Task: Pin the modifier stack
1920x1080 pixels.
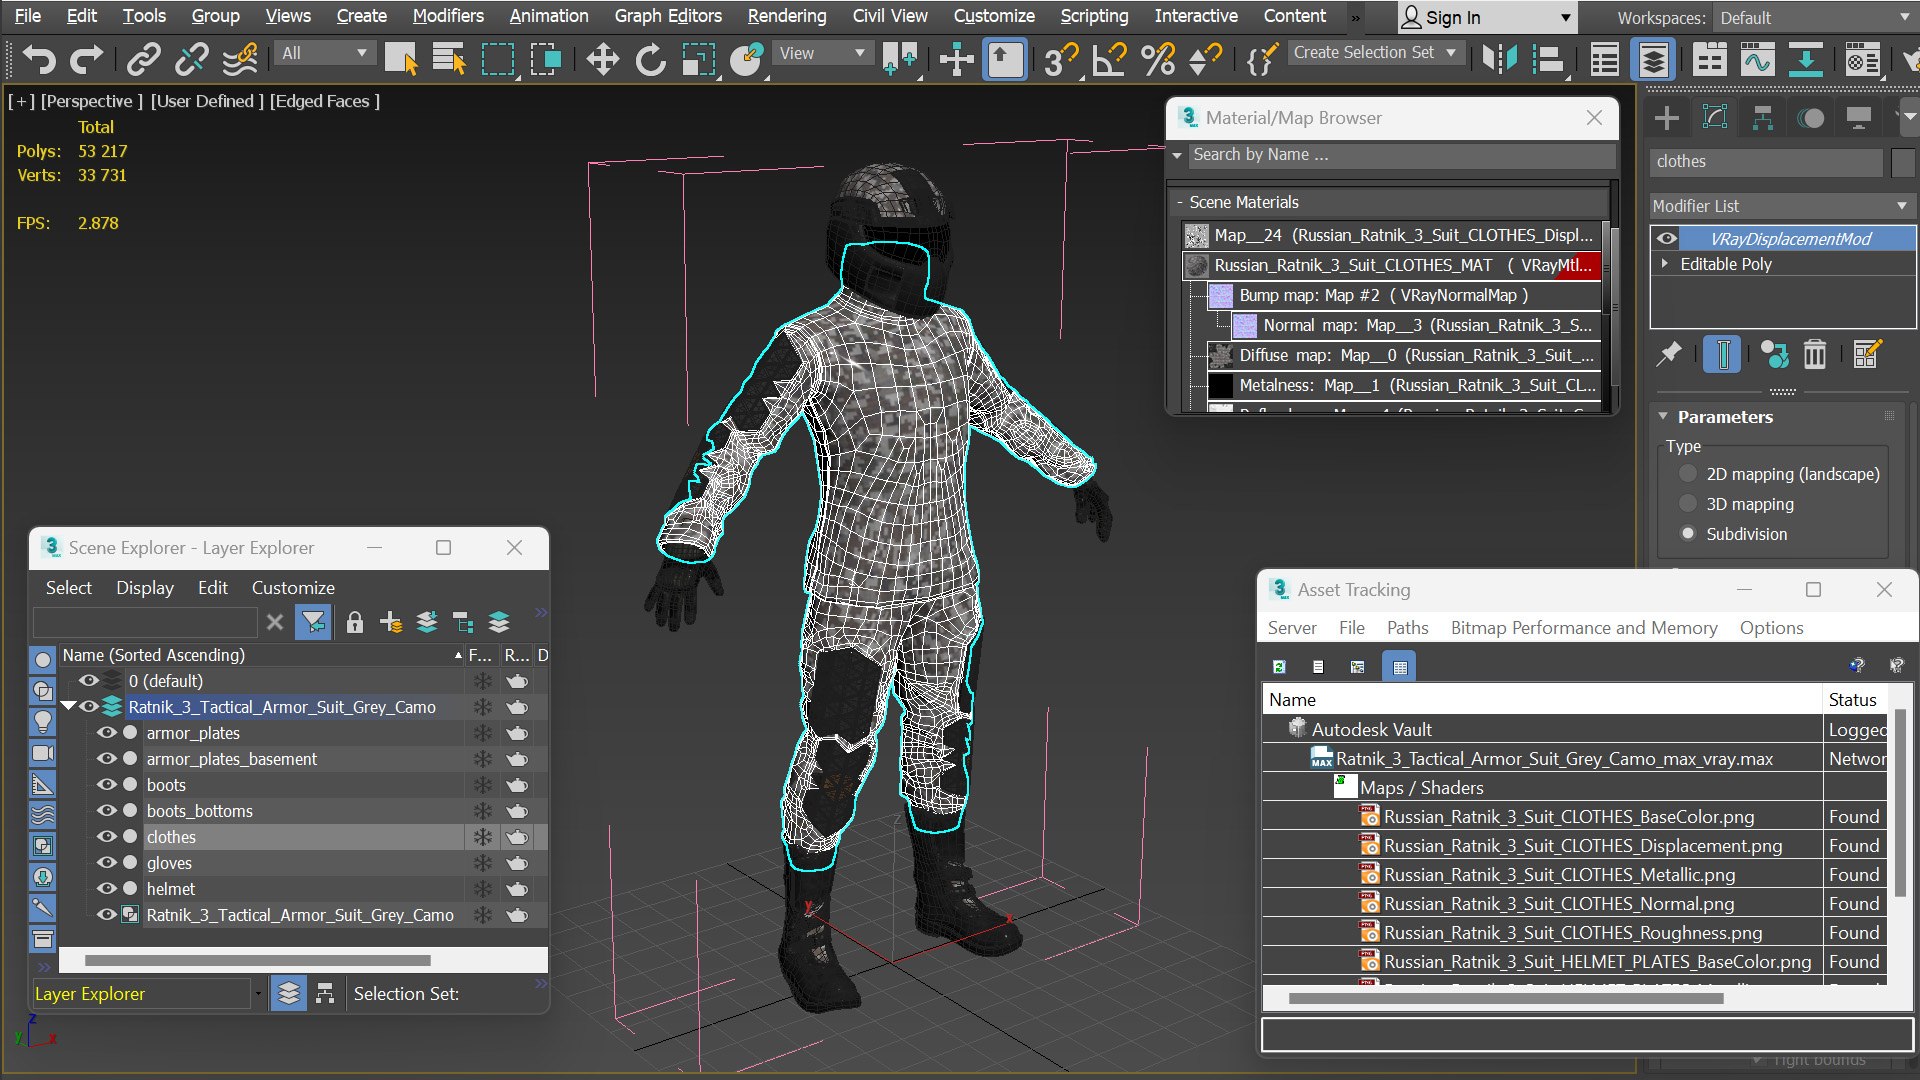Action: (x=1669, y=354)
